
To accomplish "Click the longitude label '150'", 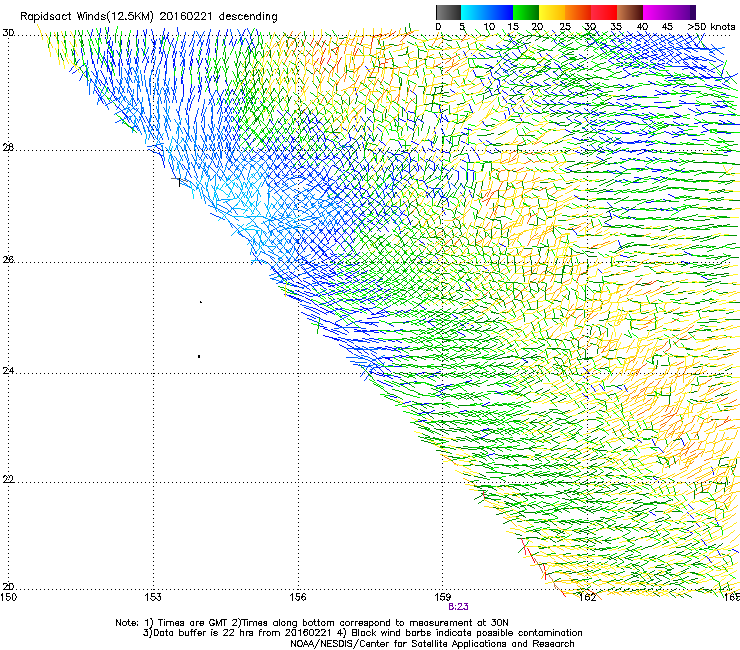I will 9,597.
